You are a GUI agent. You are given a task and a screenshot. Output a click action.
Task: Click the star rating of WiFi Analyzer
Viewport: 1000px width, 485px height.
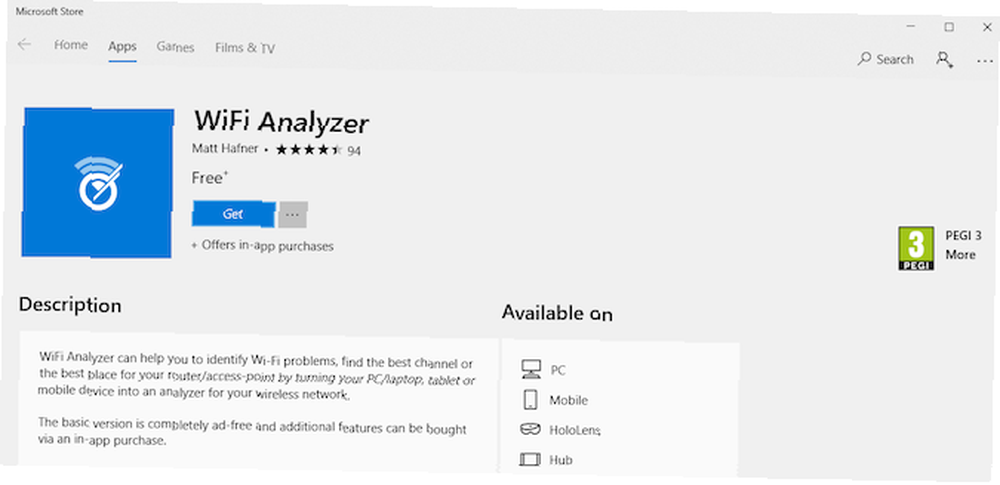click(x=309, y=150)
